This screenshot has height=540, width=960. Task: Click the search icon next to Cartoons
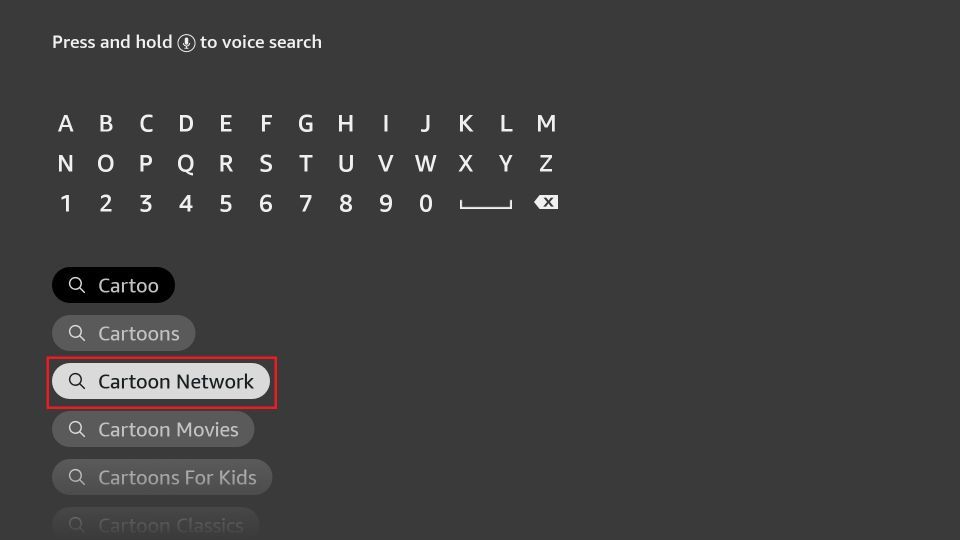coord(77,333)
